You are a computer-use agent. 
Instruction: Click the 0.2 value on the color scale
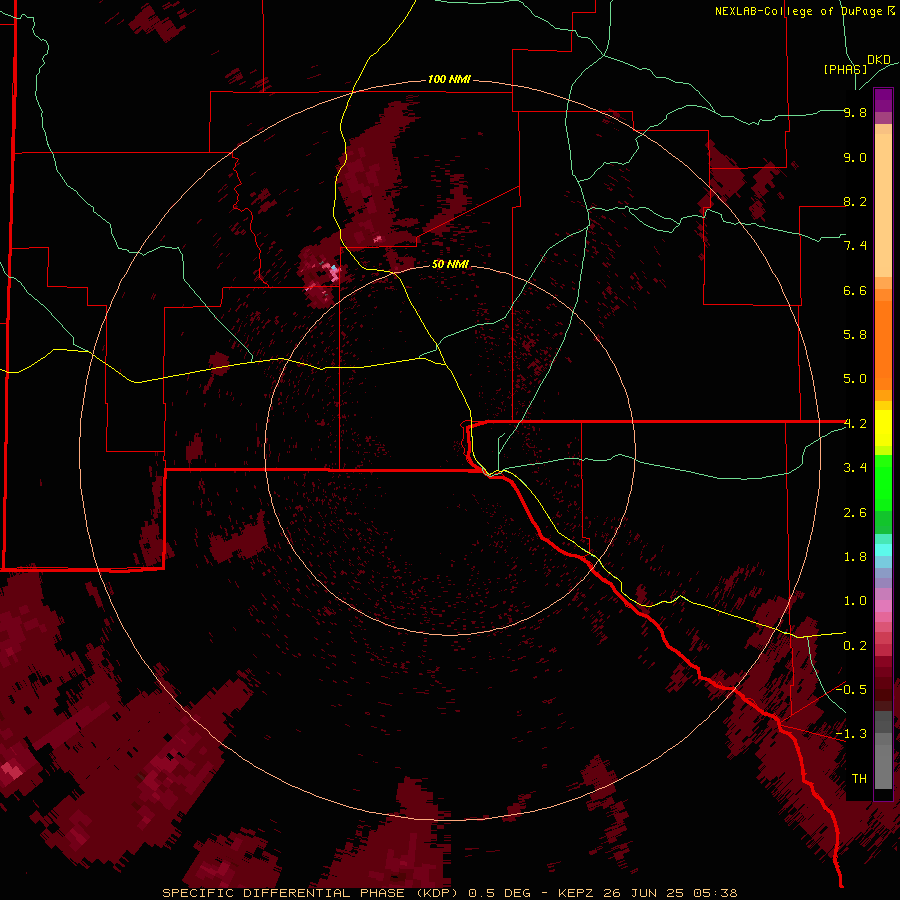[x=855, y=646]
